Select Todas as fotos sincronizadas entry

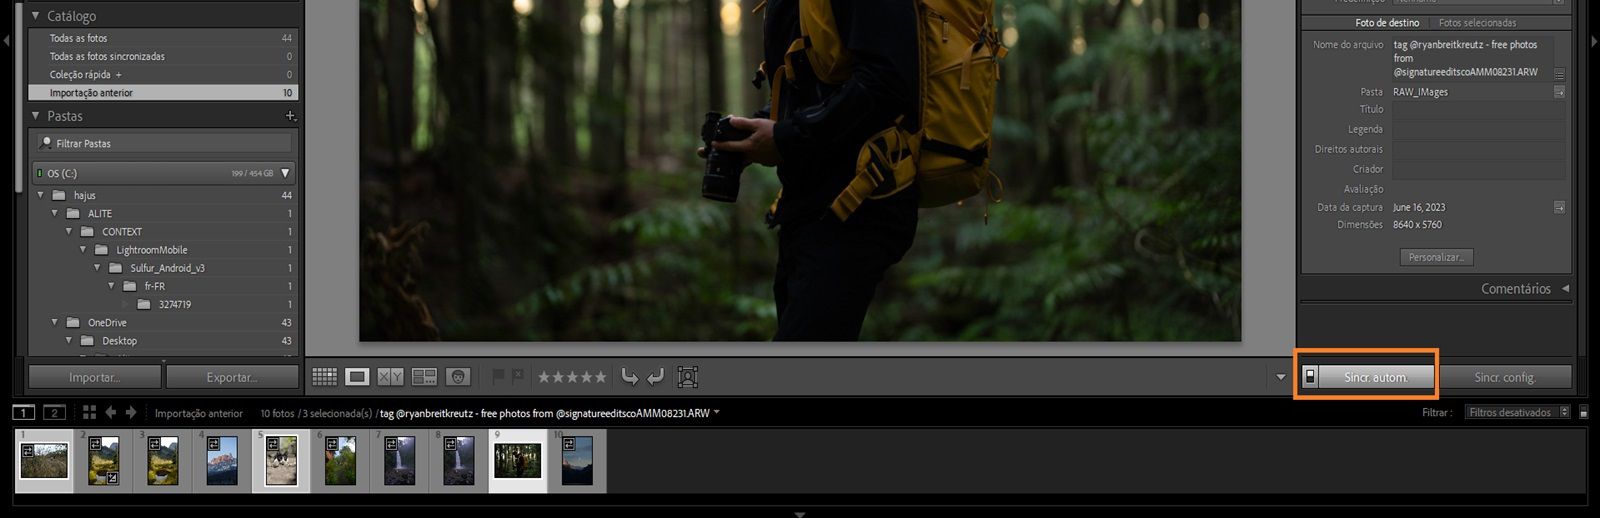(x=163, y=56)
